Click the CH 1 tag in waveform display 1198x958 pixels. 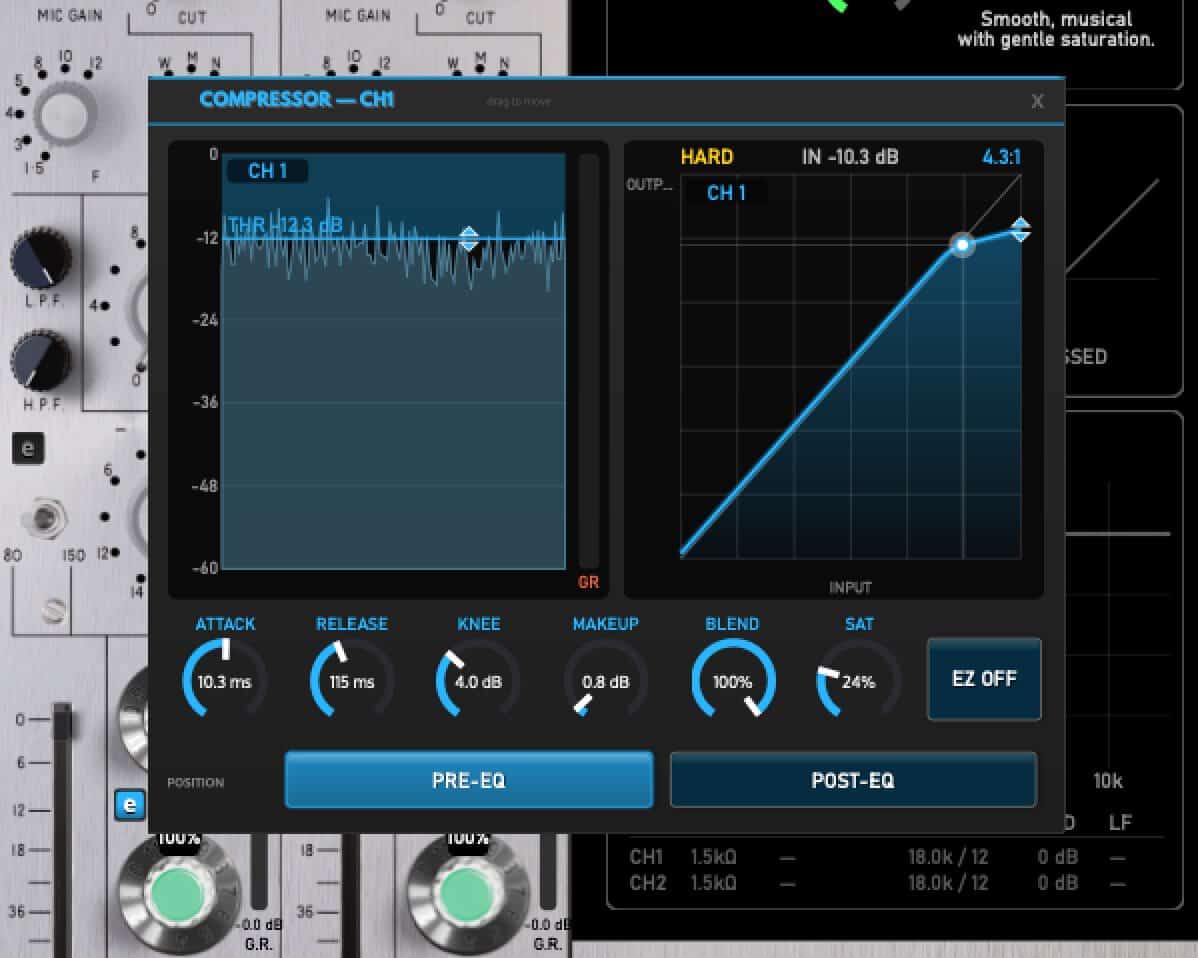coord(267,171)
